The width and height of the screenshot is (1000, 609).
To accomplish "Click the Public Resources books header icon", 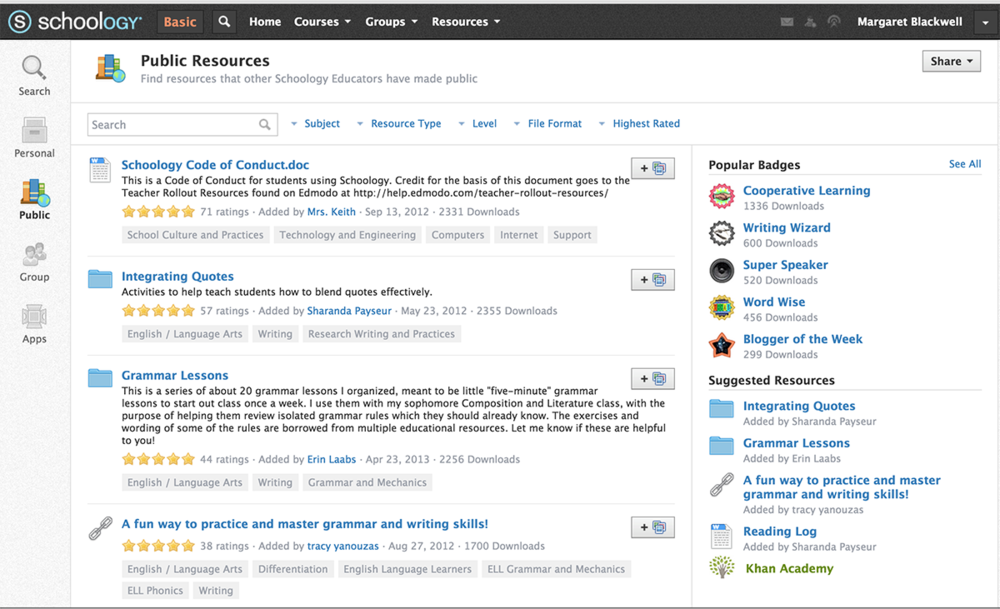I will click(x=110, y=68).
